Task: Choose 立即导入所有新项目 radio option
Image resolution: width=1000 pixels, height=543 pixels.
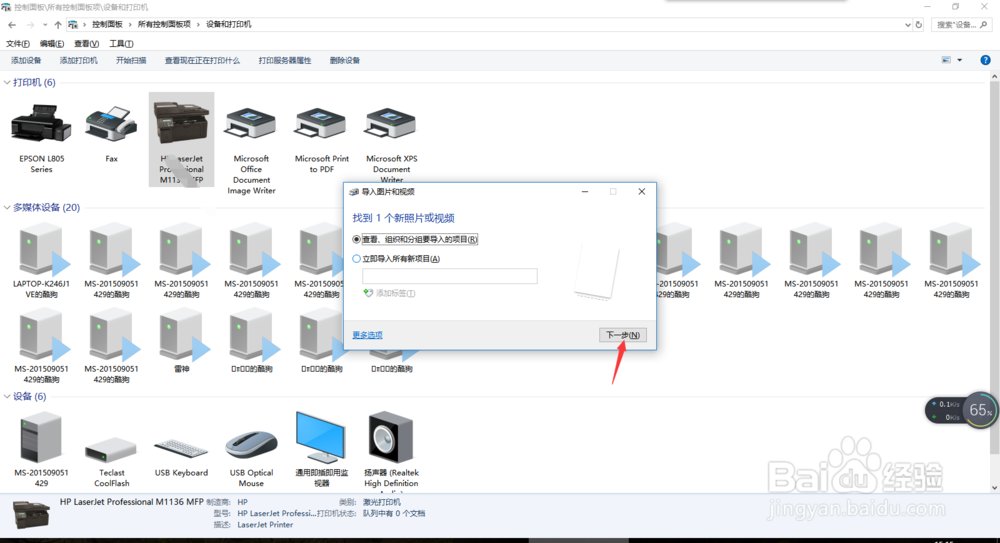Action: (x=357, y=258)
